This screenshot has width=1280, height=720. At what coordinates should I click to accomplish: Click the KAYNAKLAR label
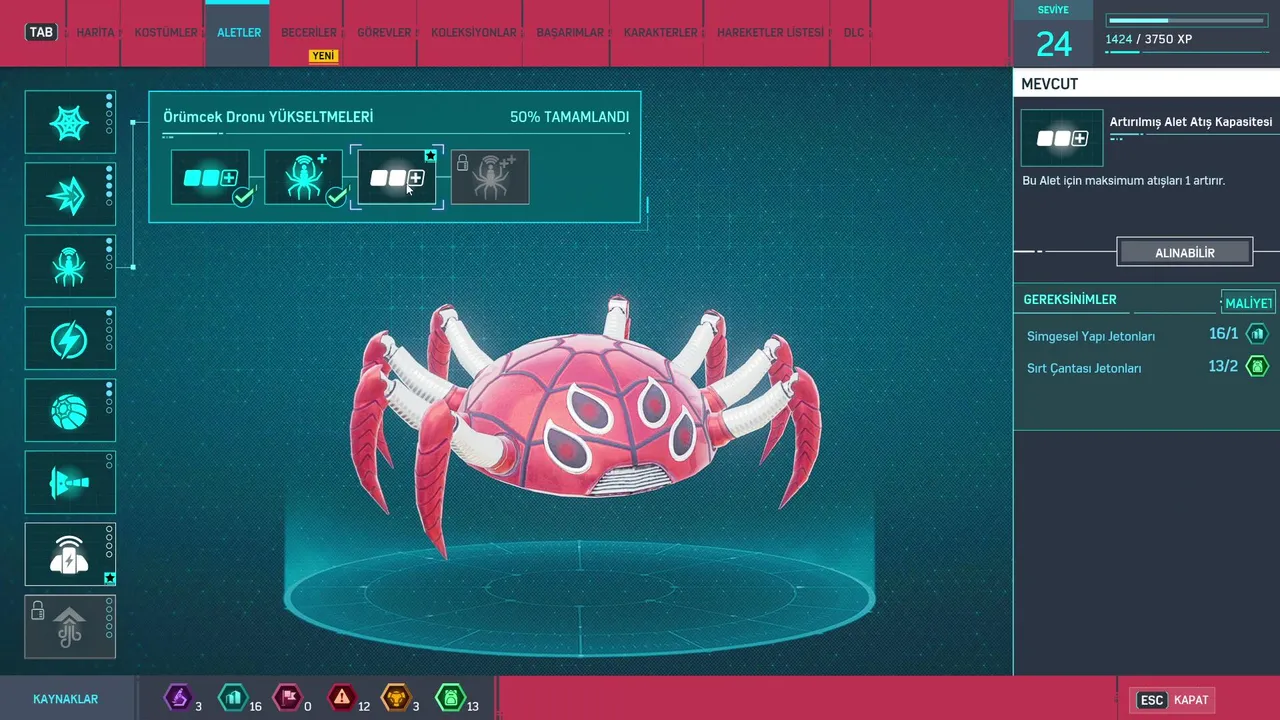[66, 699]
